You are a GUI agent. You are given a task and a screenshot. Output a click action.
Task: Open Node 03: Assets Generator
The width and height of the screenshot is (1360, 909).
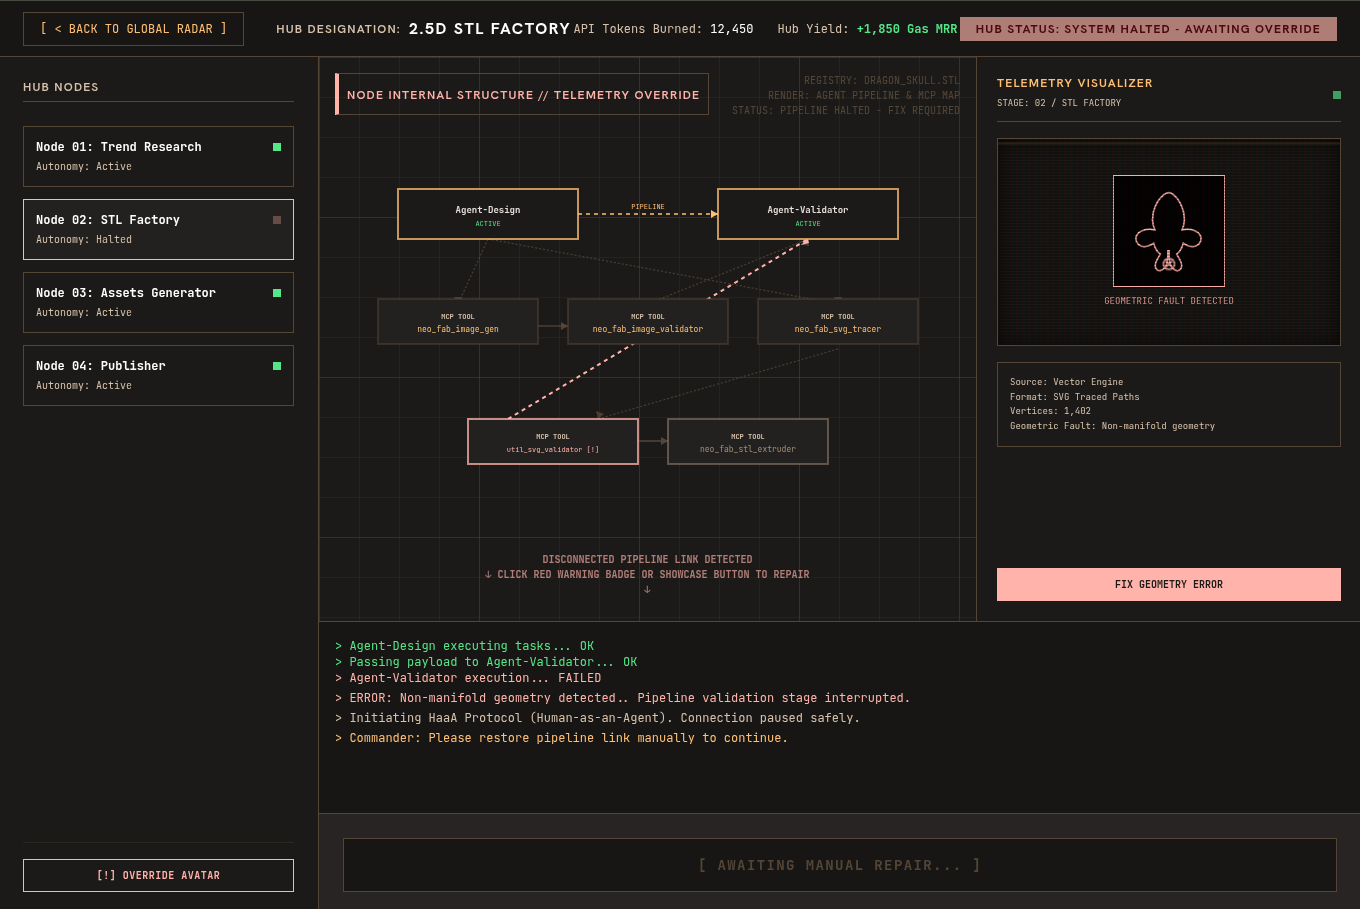pyautogui.click(x=158, y=302)
